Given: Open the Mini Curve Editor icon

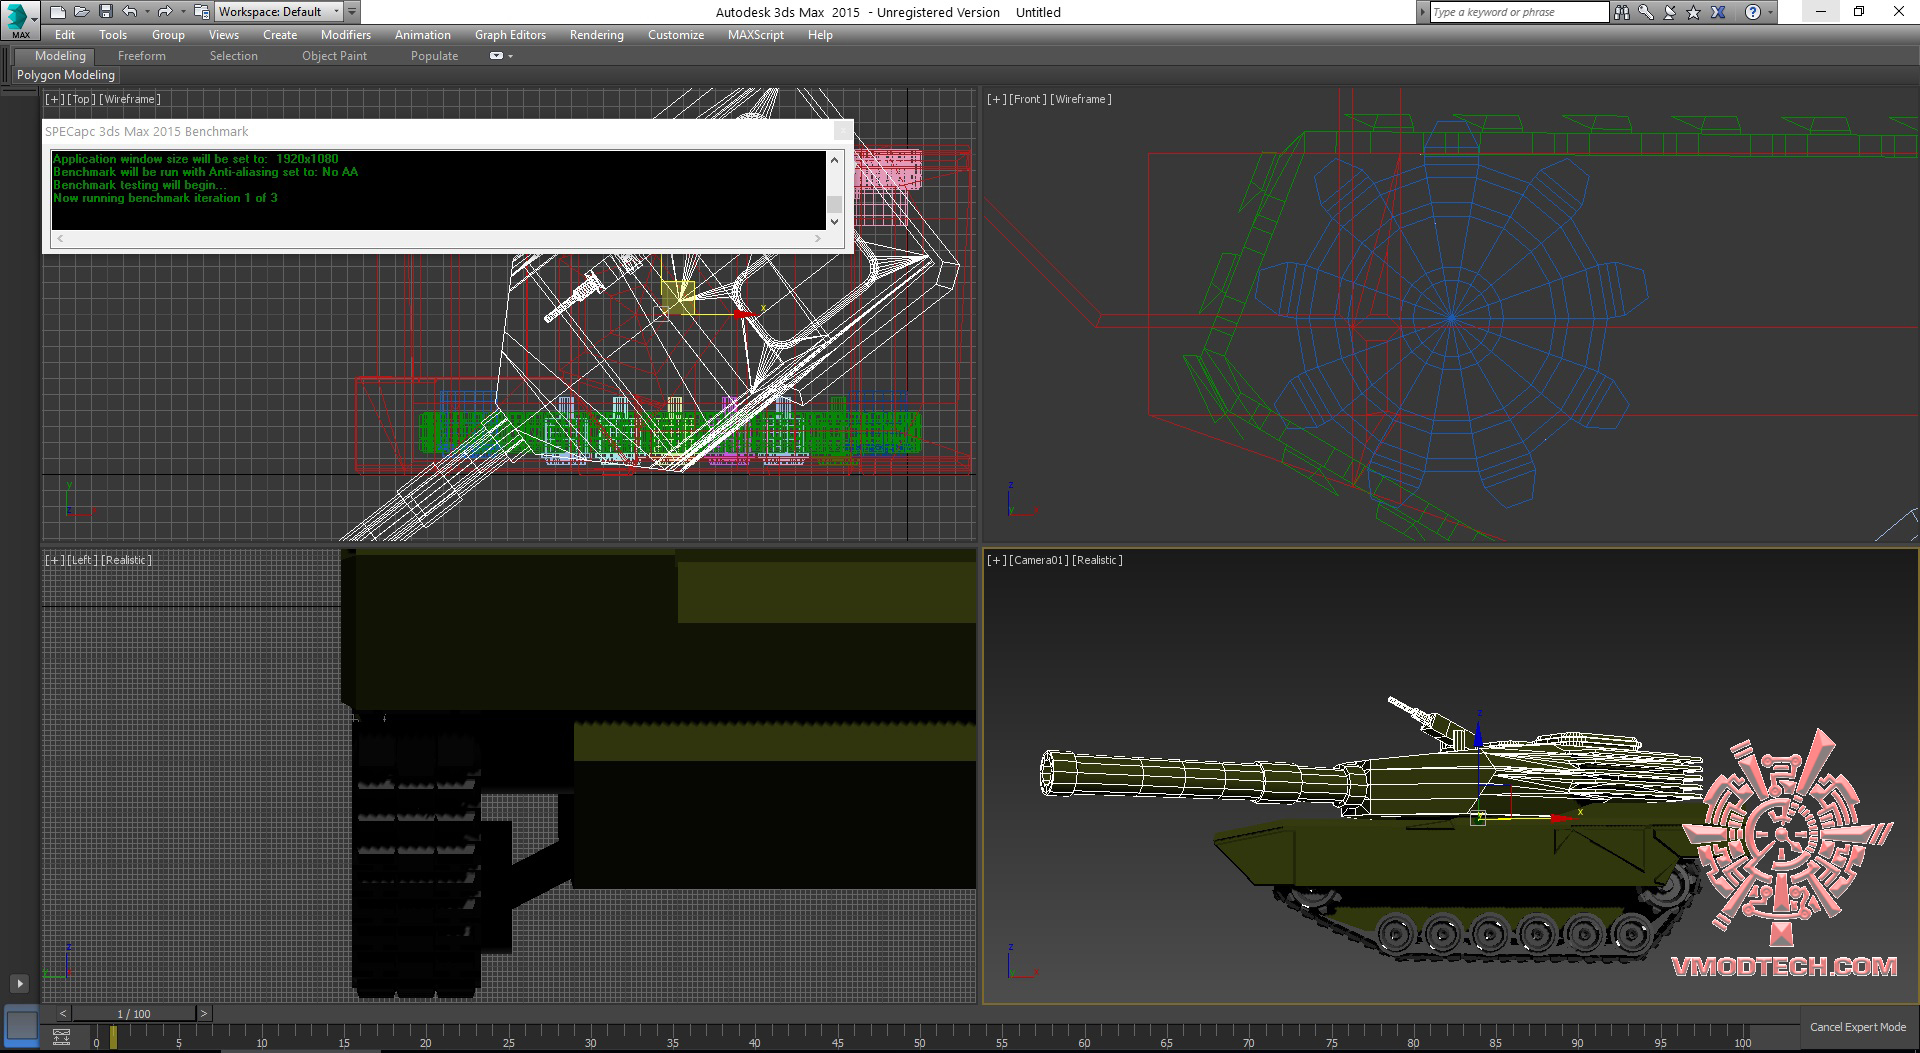Looking at the screenshot, I should pyautogui.click(x=61, y=1036).
